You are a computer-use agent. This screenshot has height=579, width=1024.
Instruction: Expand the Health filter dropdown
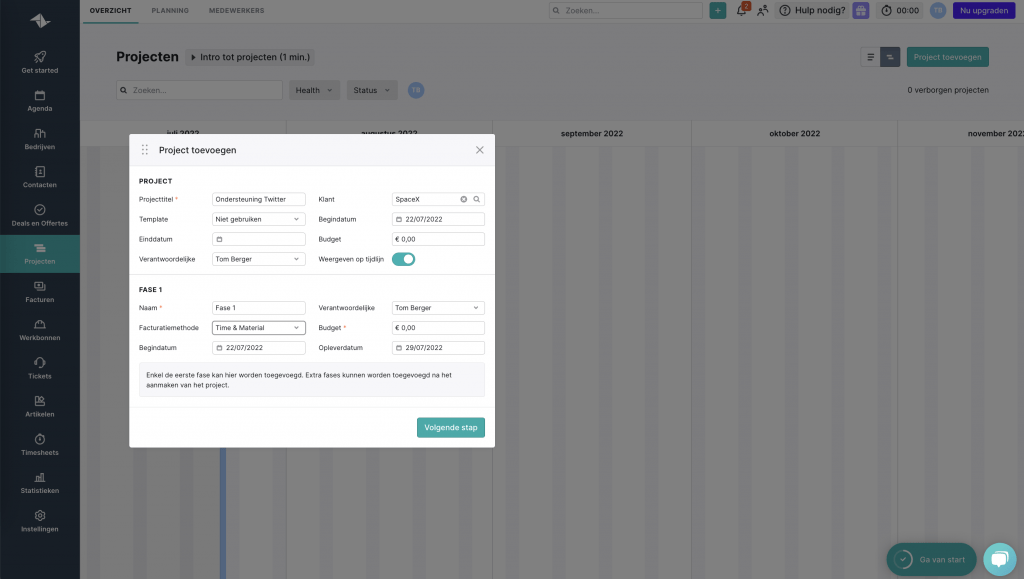tap(314, 90)
